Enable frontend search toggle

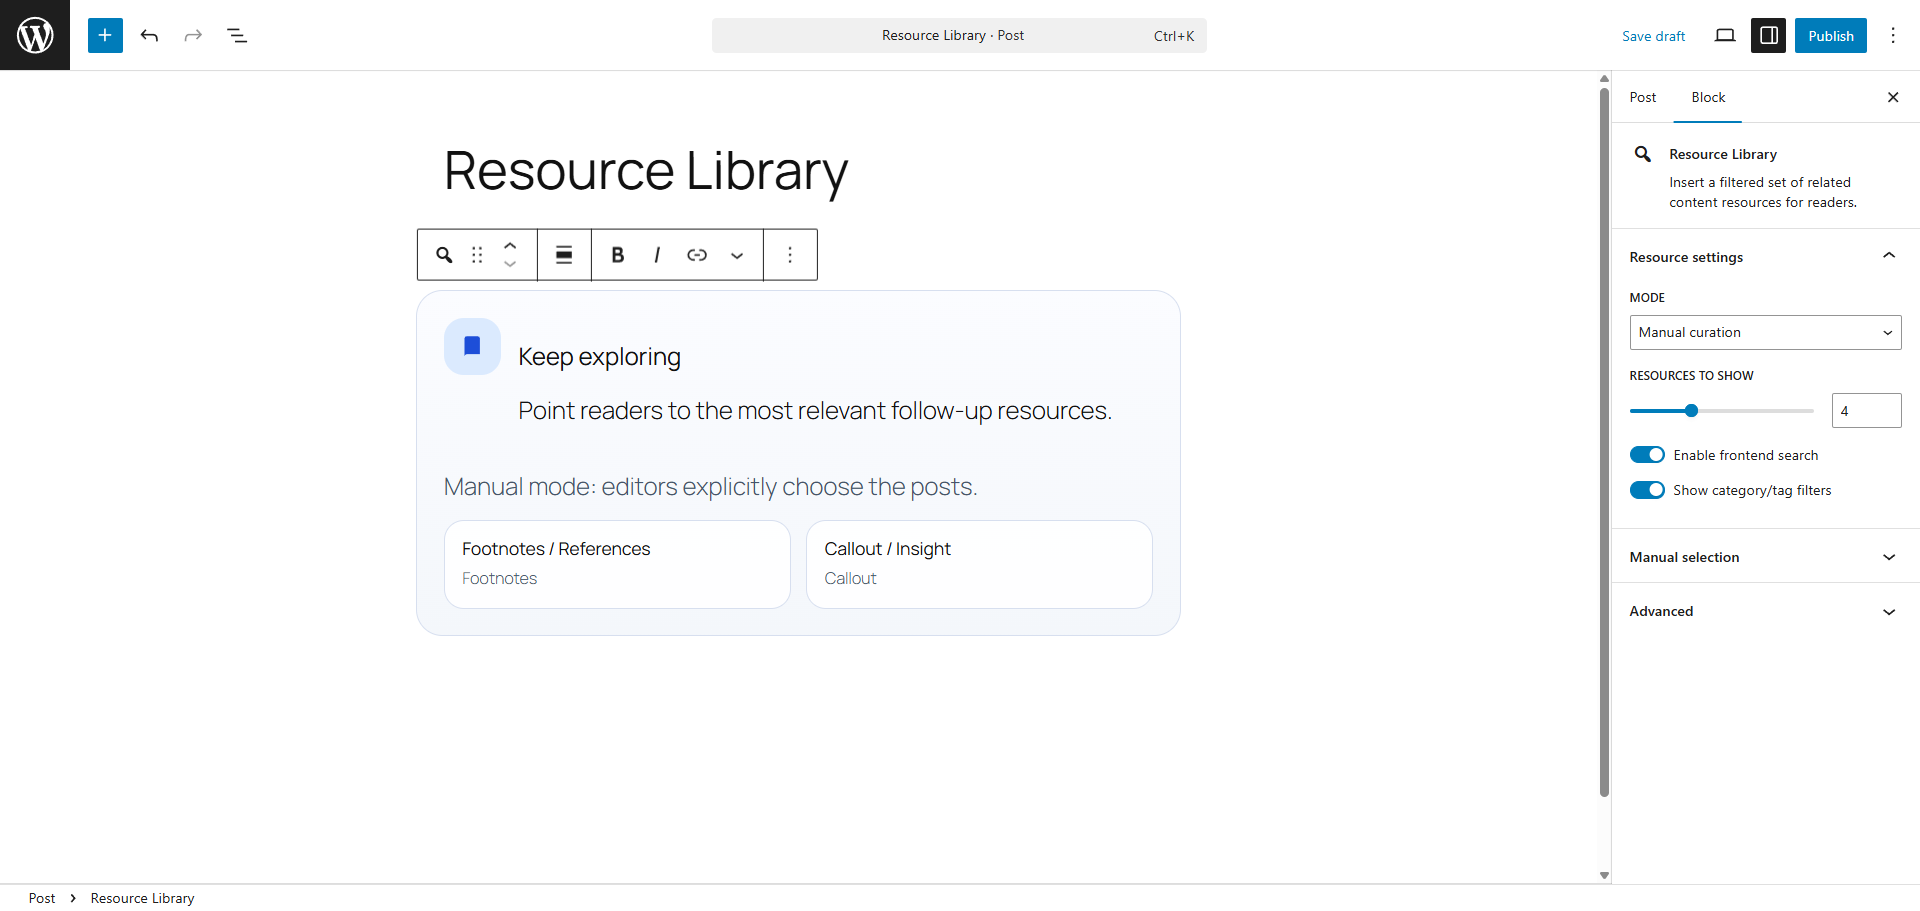click(x=1647, y=454)
